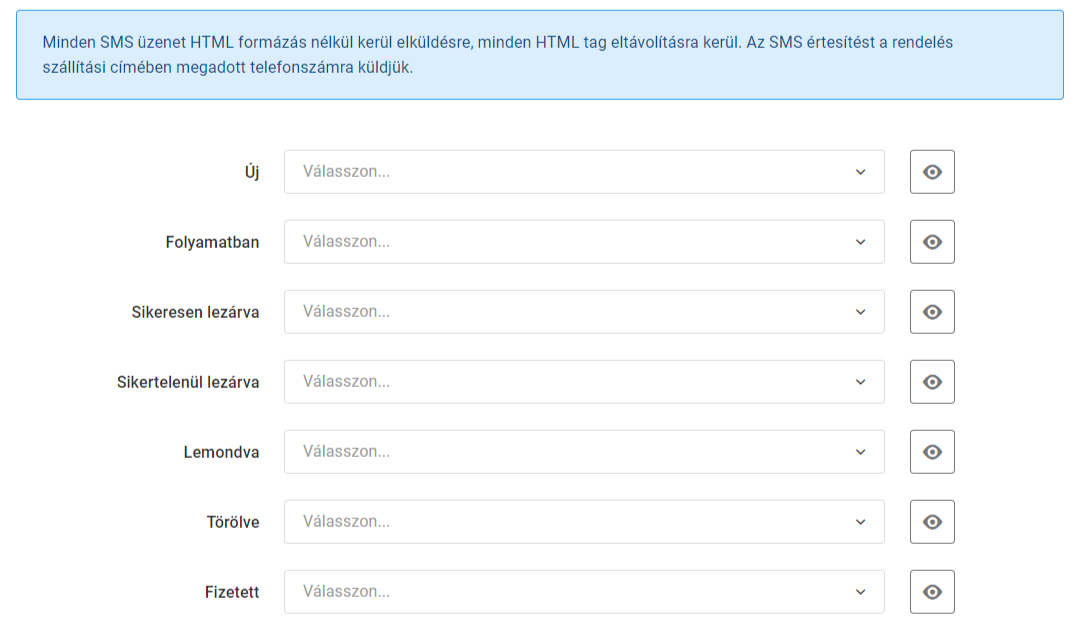Click the eye icon beside Folyamatban
The image size is (1075, 638).
932,242
